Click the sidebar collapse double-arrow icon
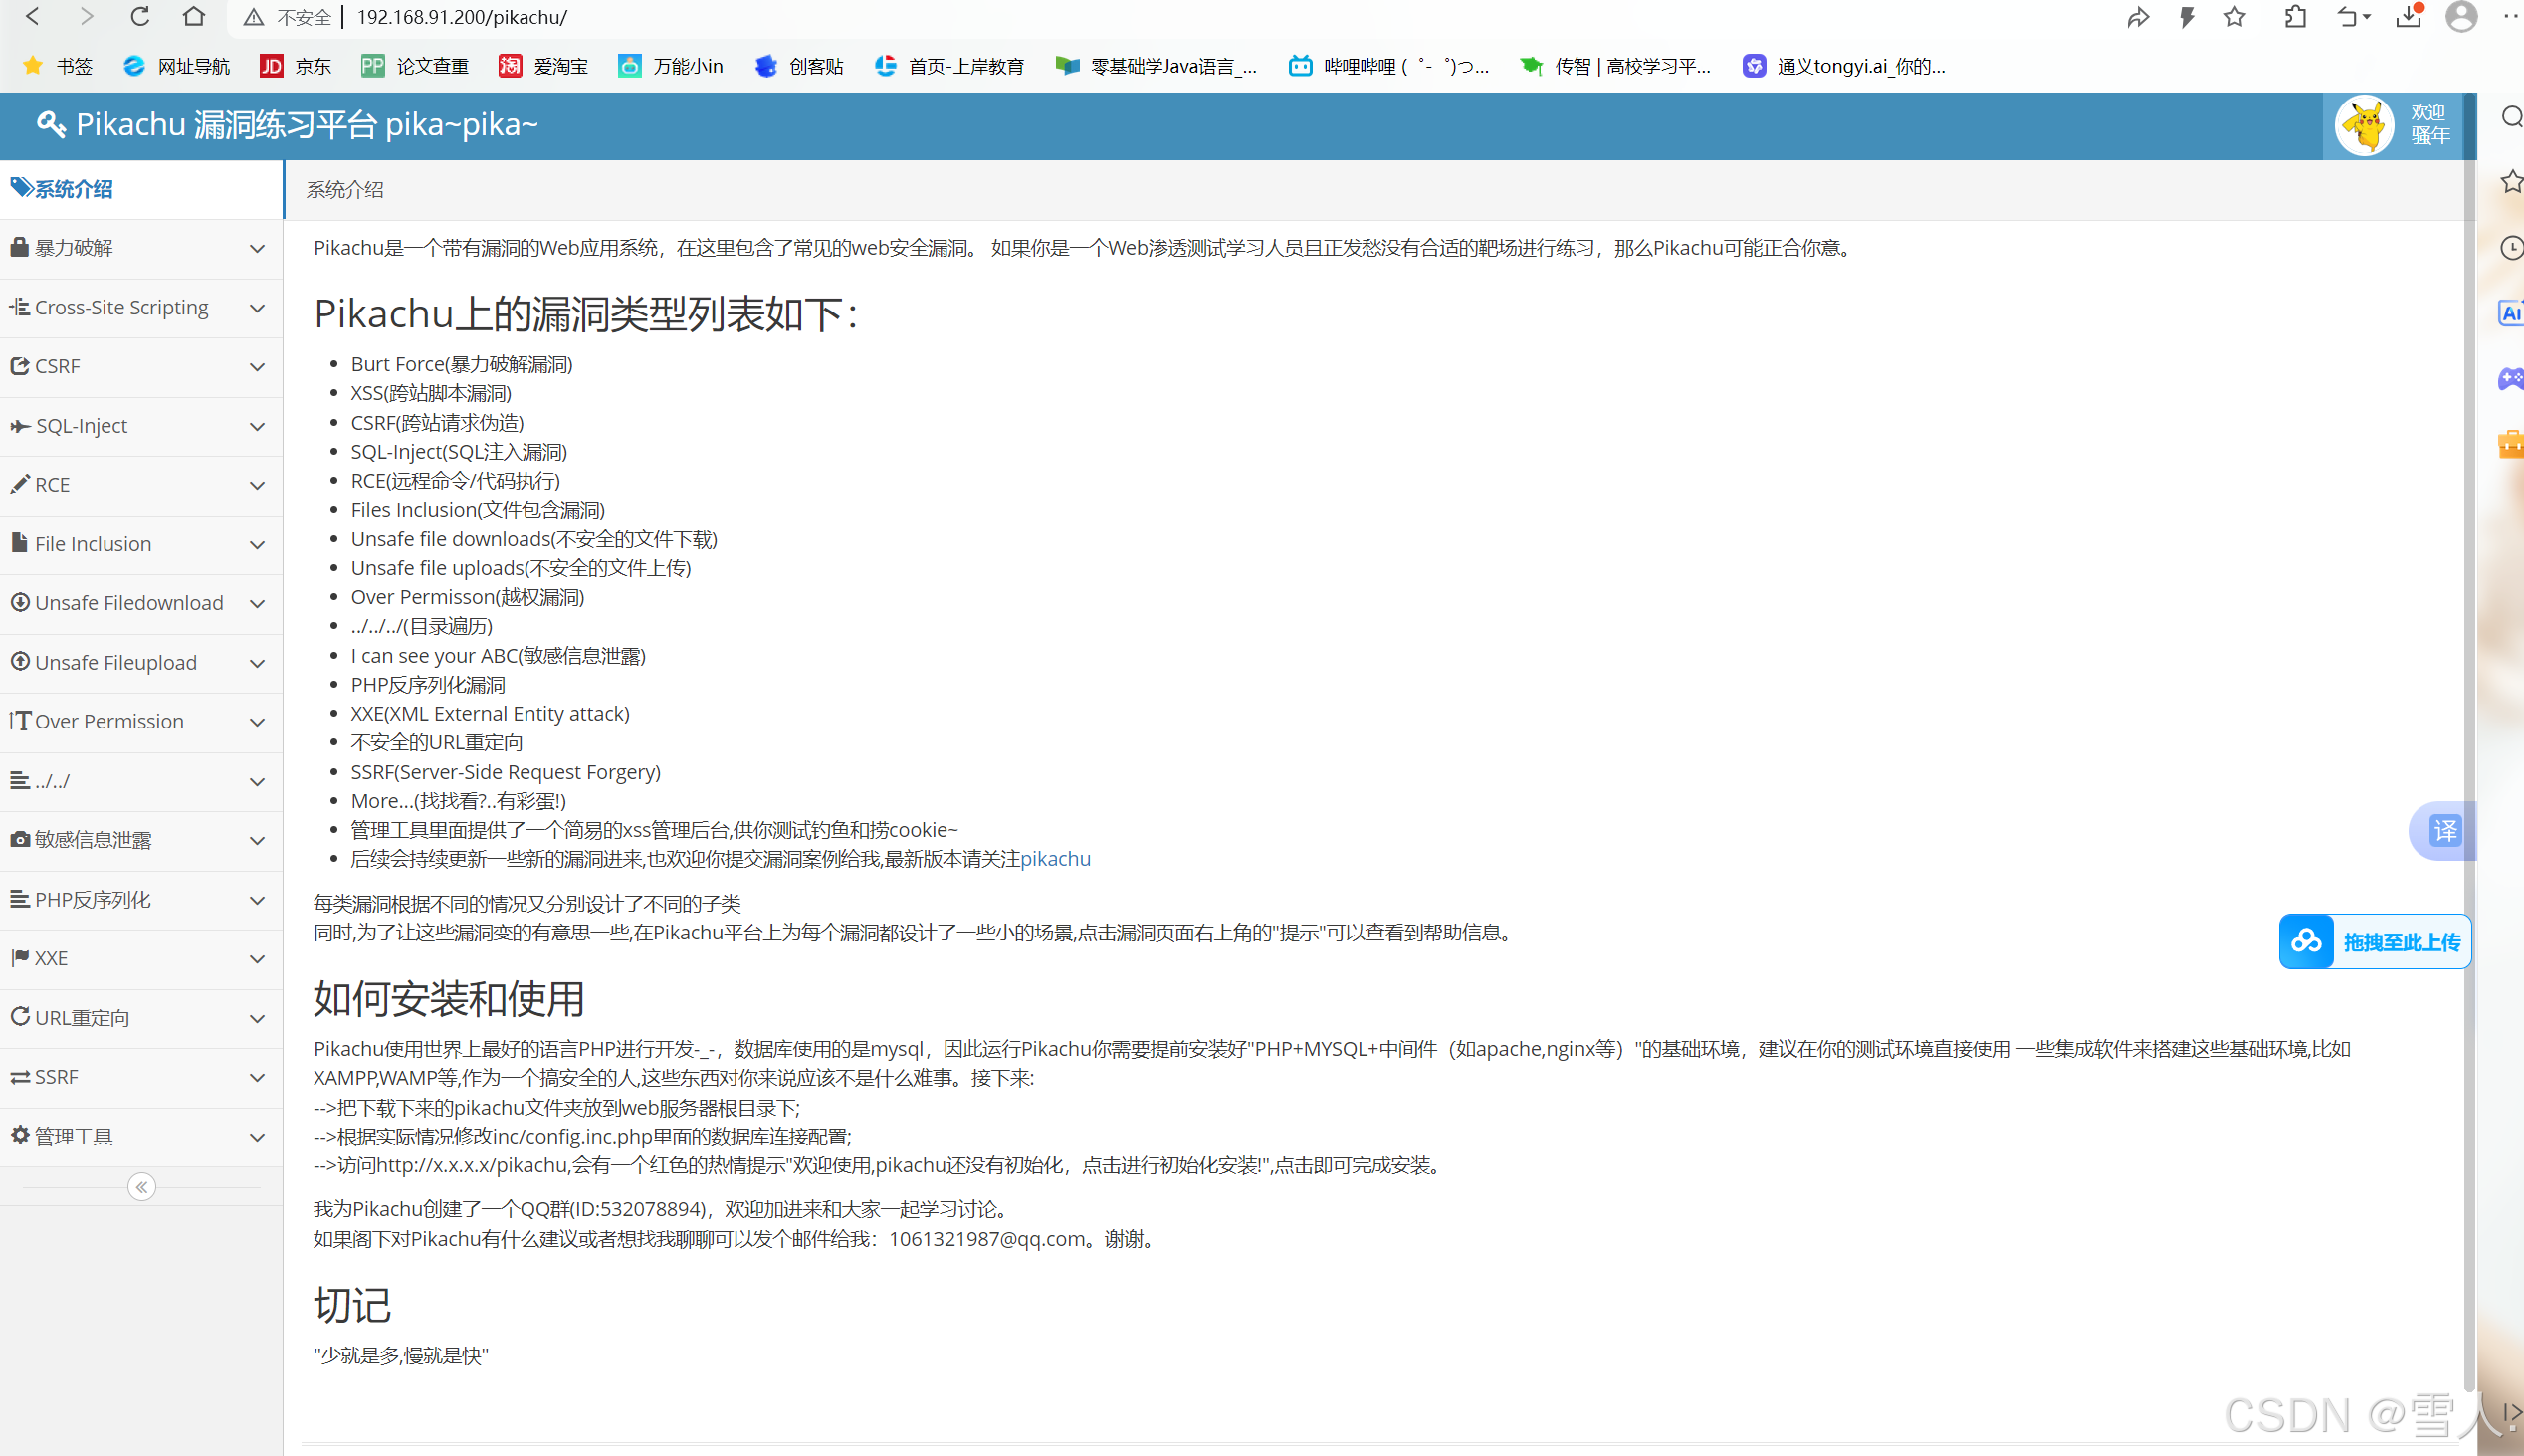Image resolution: width=2524 pixels, height=1456 pixels. click(142, 1187)
